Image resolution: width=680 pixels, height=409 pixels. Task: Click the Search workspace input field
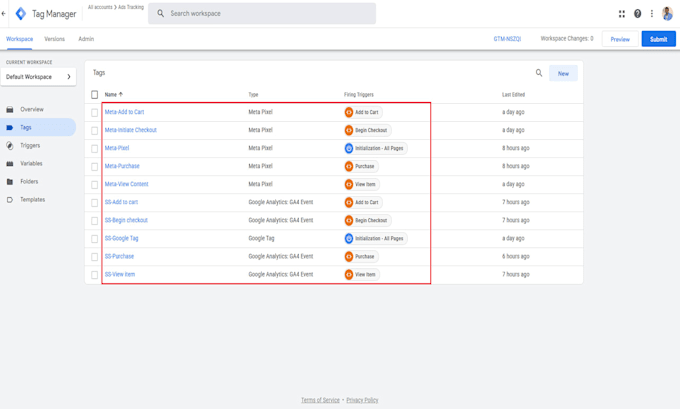click(262, 13)
